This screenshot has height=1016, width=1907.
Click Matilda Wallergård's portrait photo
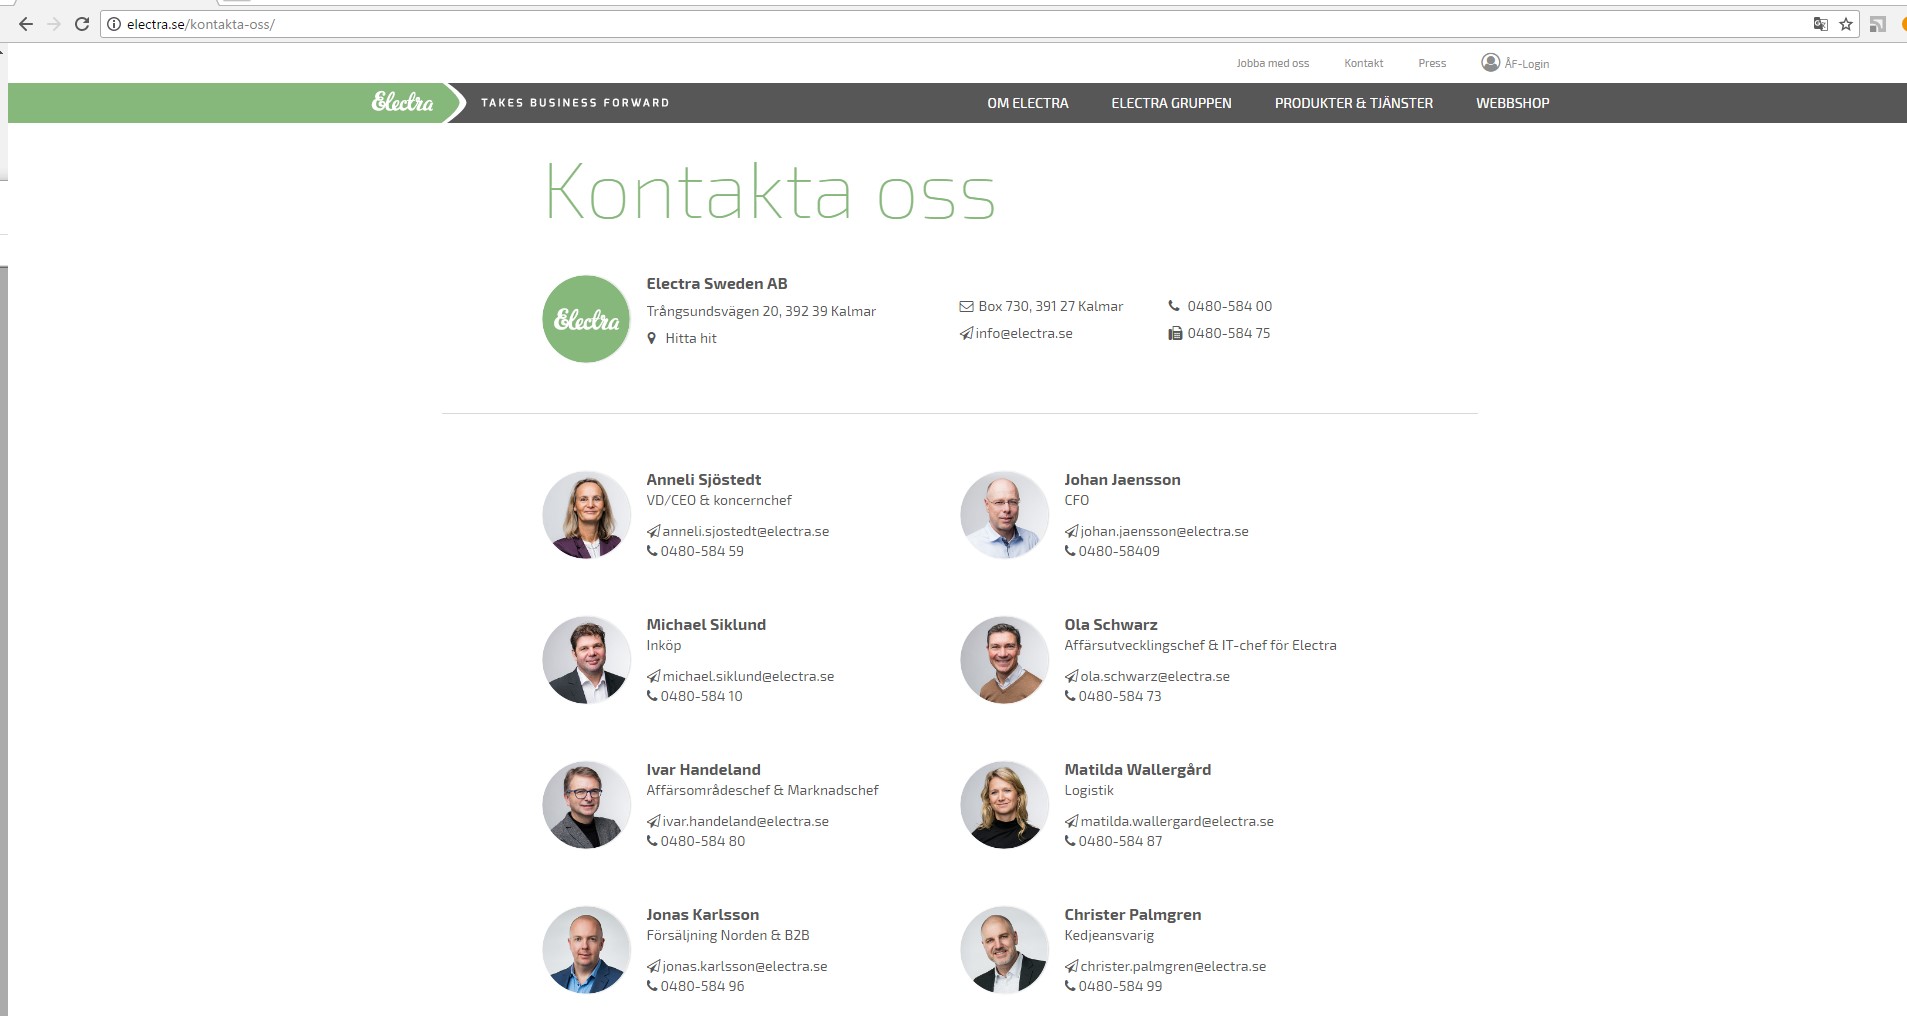[1004, 805]
